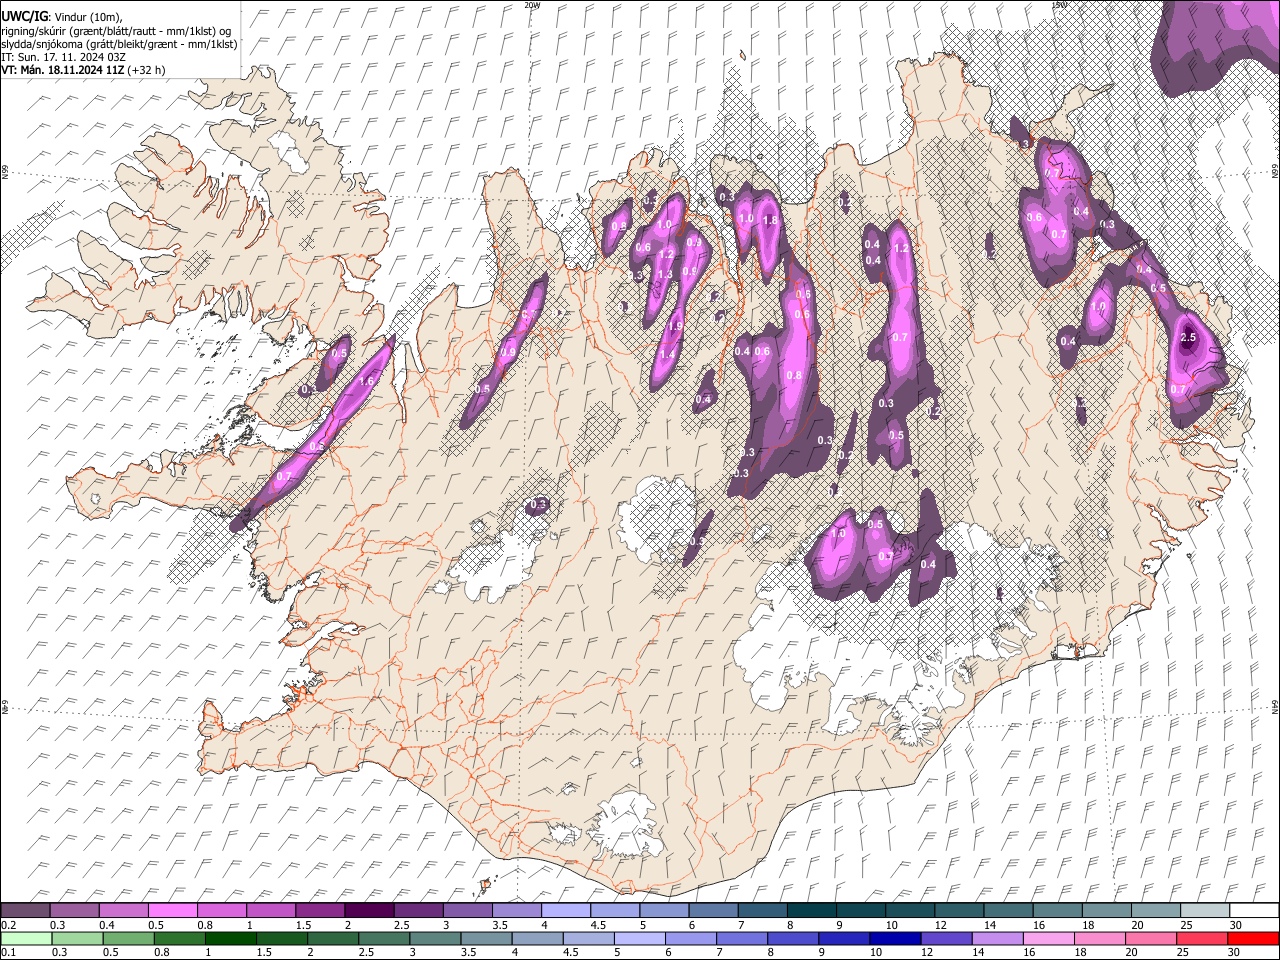
Task: Click the '1.3' snowfall value label
Action: (664, 274)
